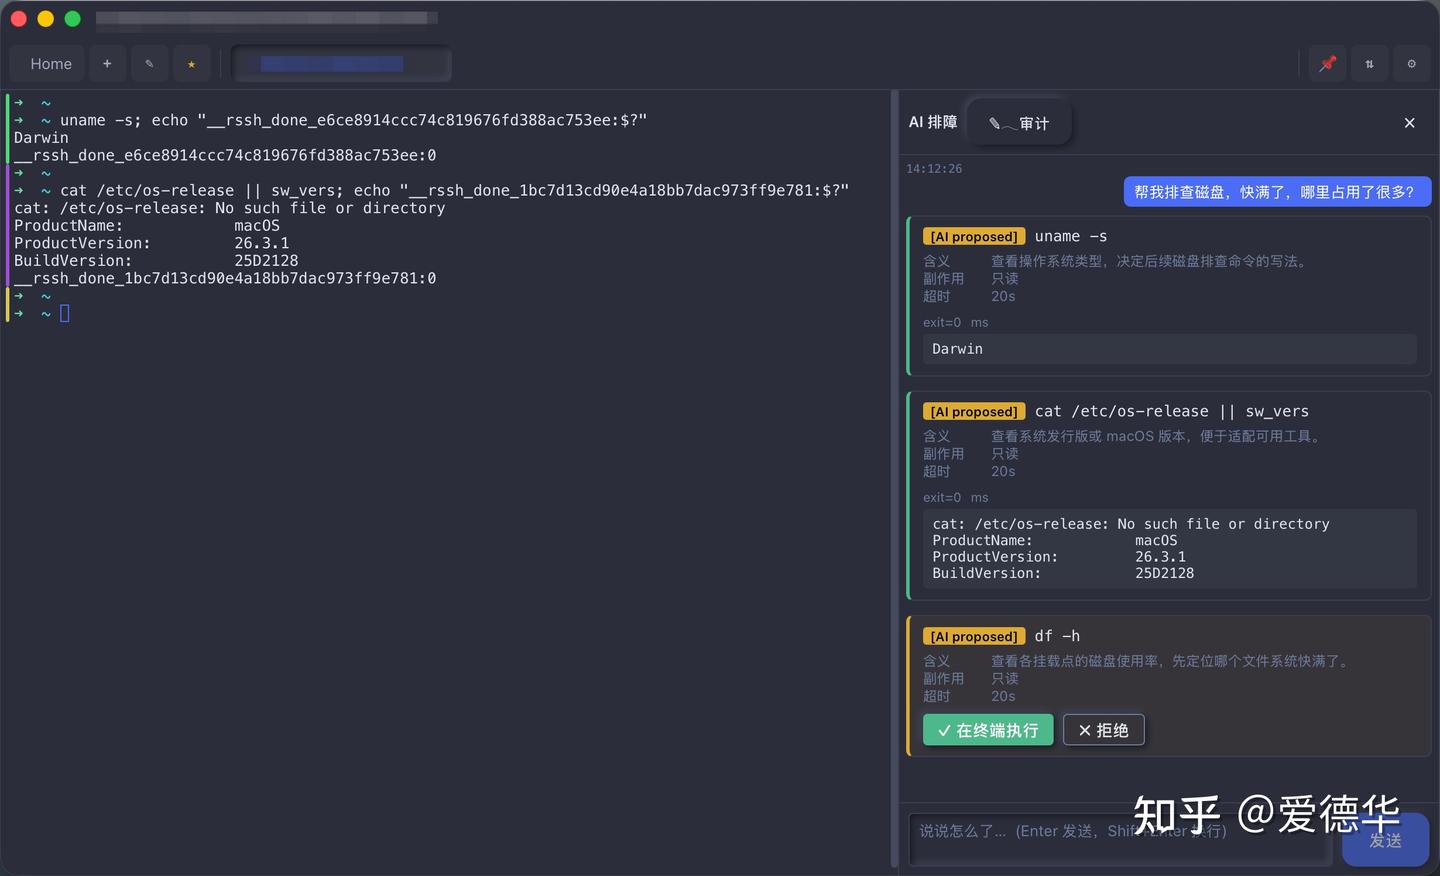Viewport: 1440px width, 876px height.
Task: Click the Darwin line in the terminal
Action: coord(41,138)
